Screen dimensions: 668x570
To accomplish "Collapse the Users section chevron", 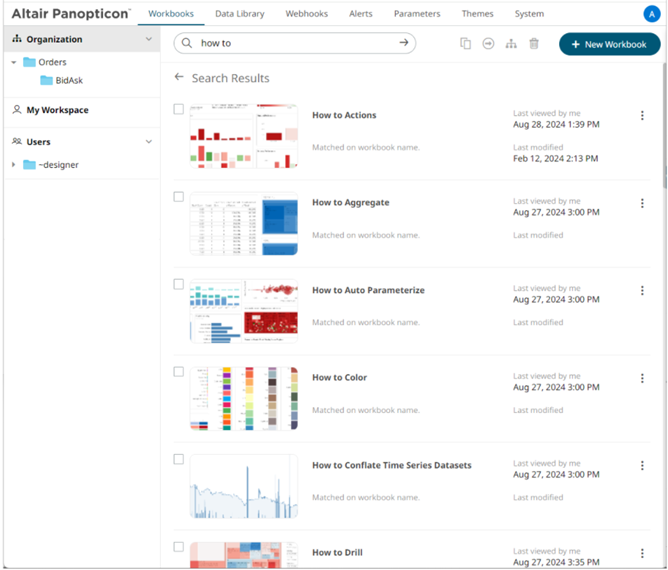I will click(149, 142).
